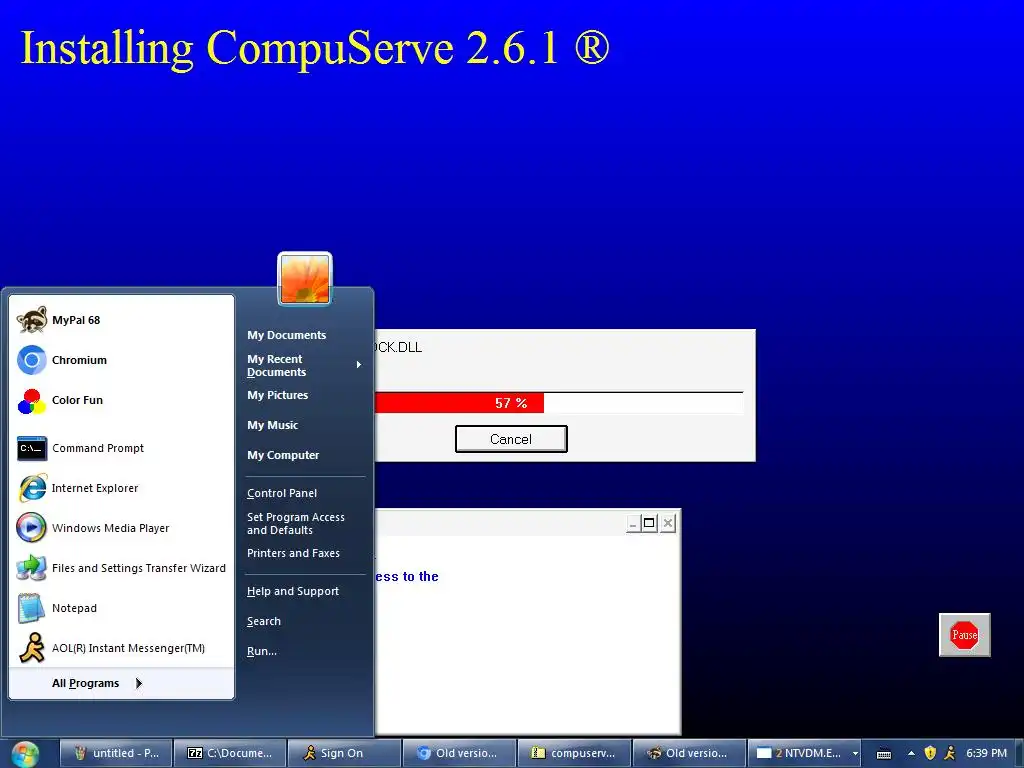Expand My Recent Documents submenu arrow

[x=359, y=365]
